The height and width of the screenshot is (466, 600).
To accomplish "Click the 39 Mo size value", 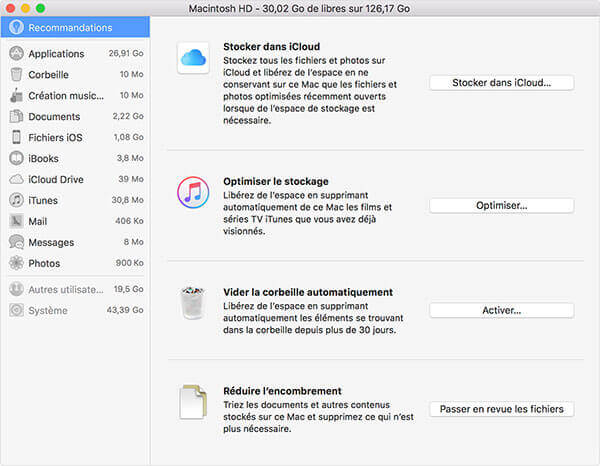I will click(x=131, y=179).
